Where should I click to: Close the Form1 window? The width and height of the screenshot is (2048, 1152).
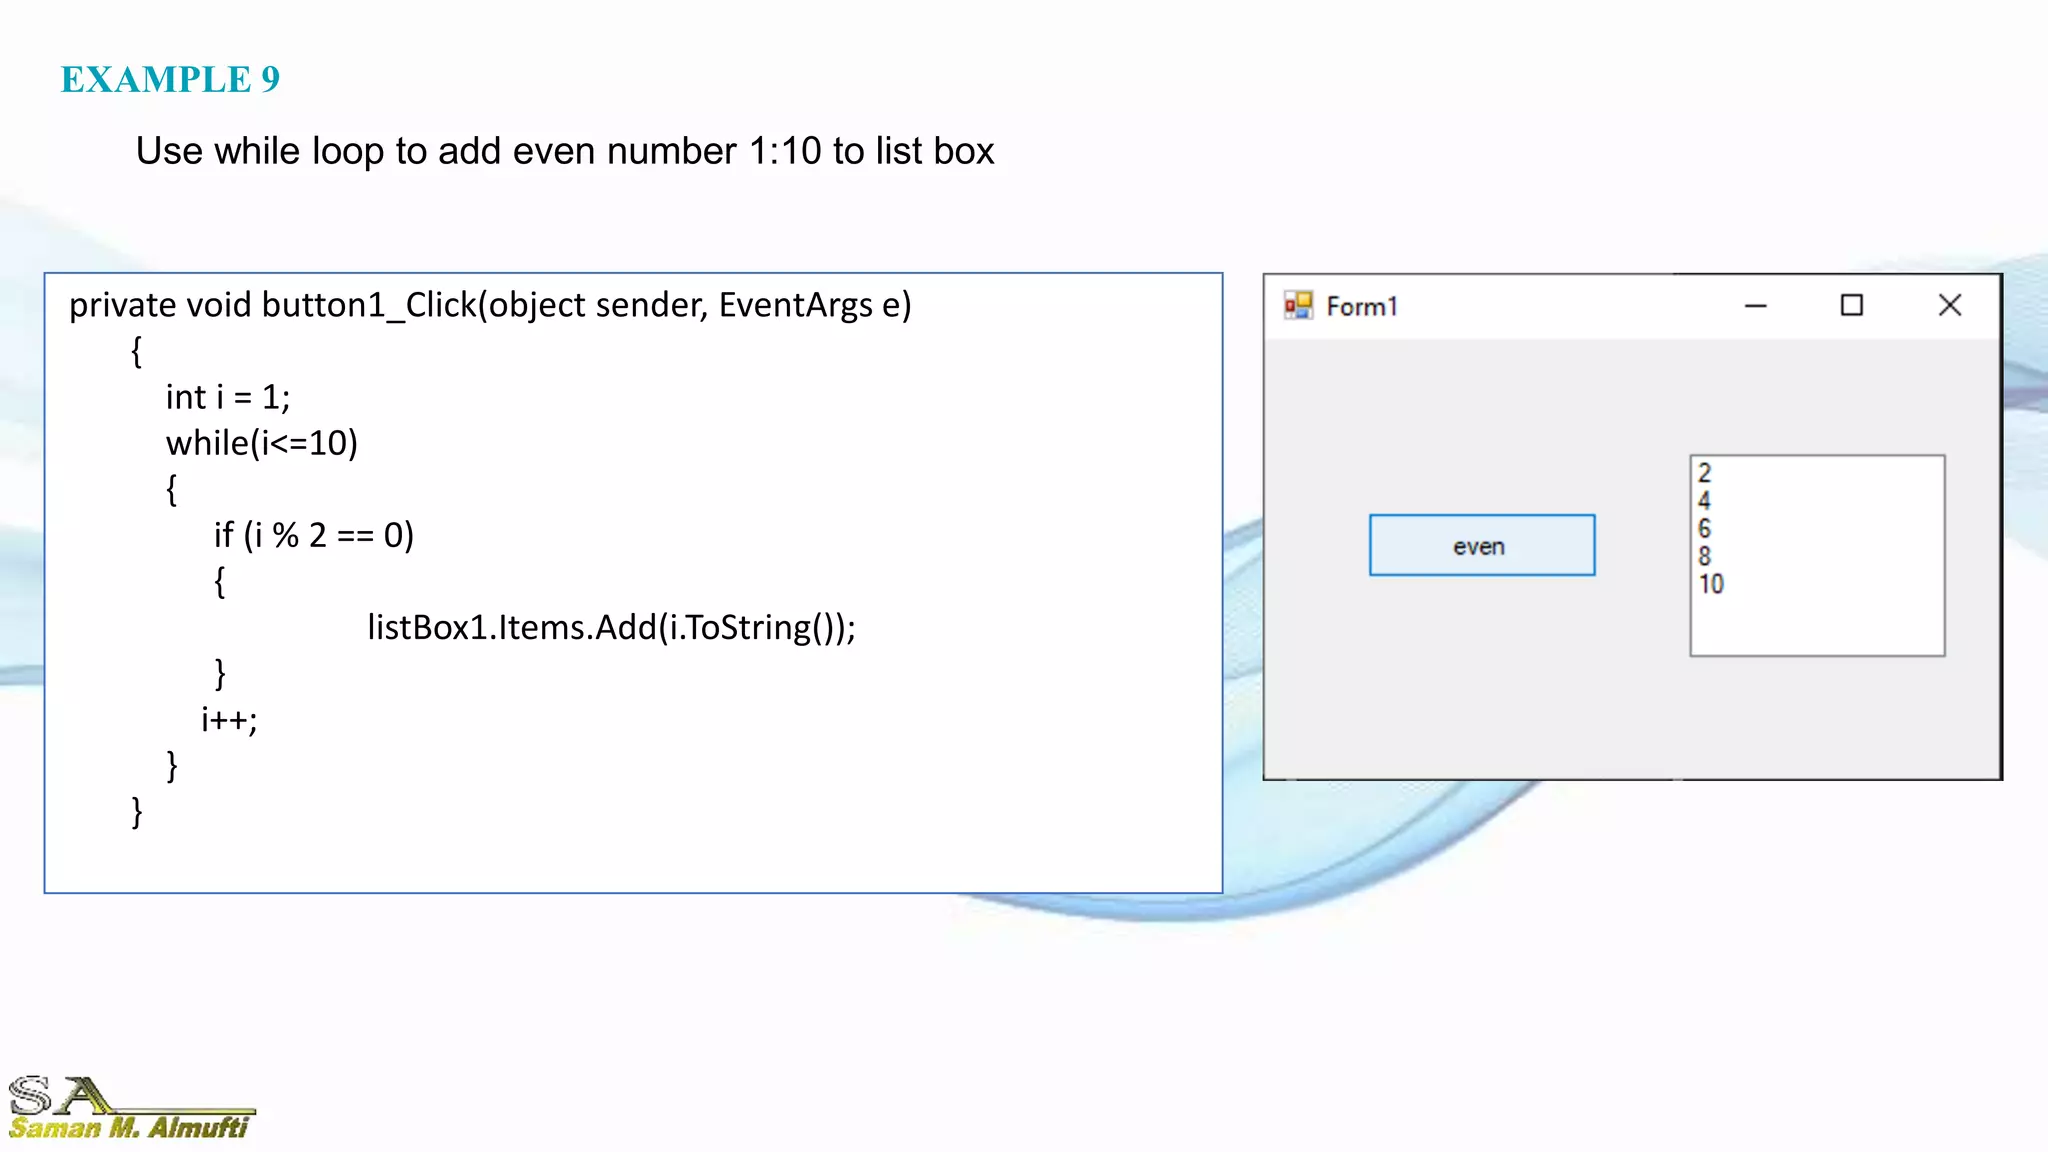pos(1950,305)
